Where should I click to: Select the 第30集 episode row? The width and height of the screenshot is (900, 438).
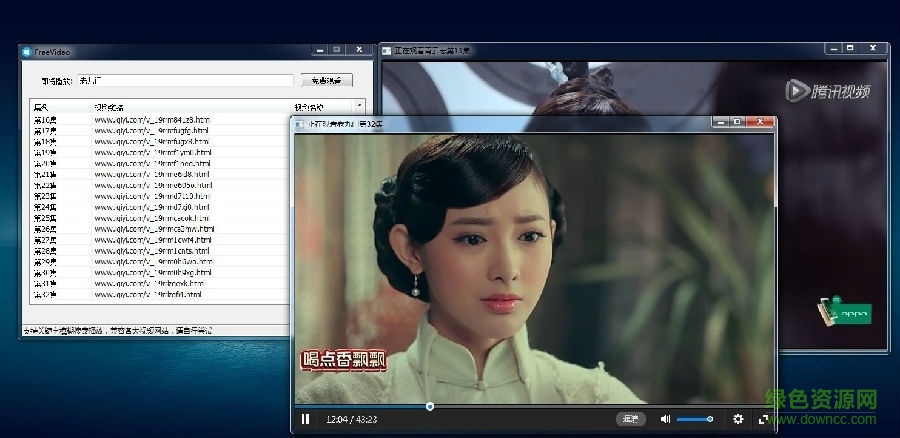pos(160,273)
